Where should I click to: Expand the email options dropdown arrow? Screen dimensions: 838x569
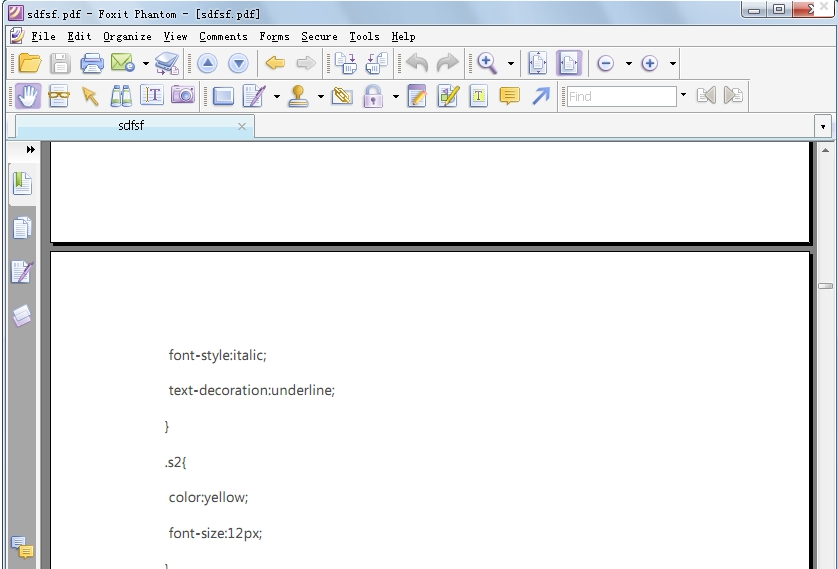pos(146,64)
